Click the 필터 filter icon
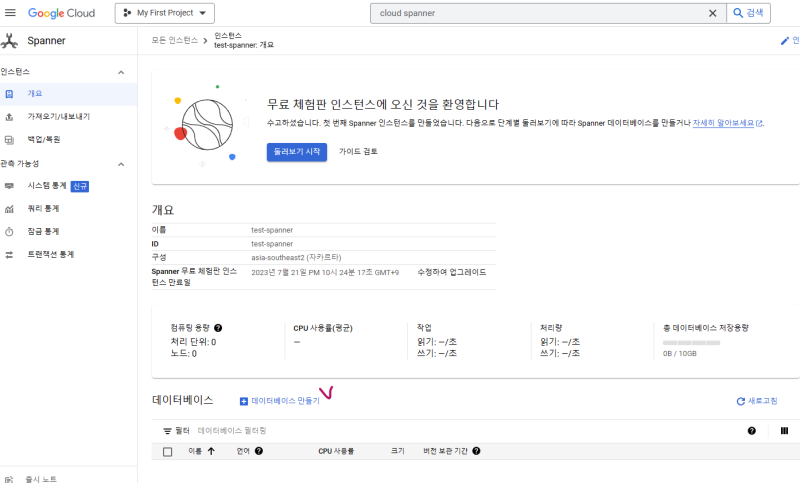 [x=168, y=431]
